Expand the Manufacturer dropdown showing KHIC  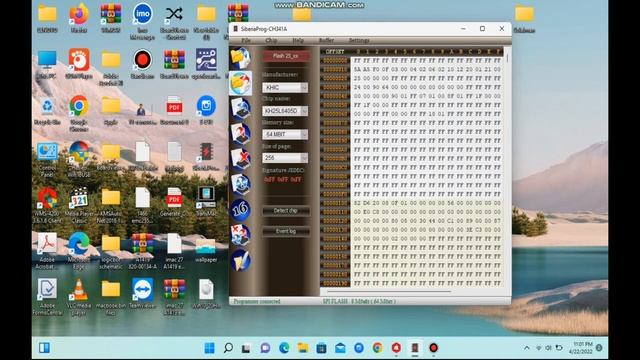tap(304, 87)
